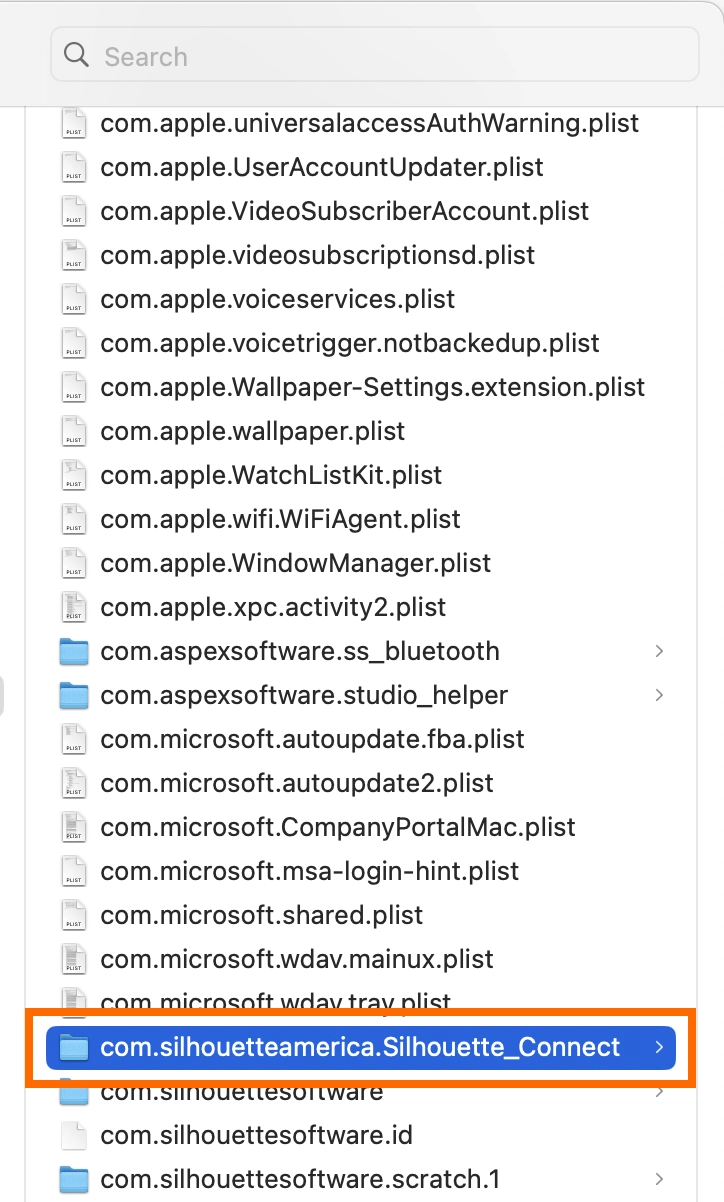Expand the com.silhouettesoftware.scratch.1 folder chevron
Screen dimensions: 724x1202
point(659,1180)
